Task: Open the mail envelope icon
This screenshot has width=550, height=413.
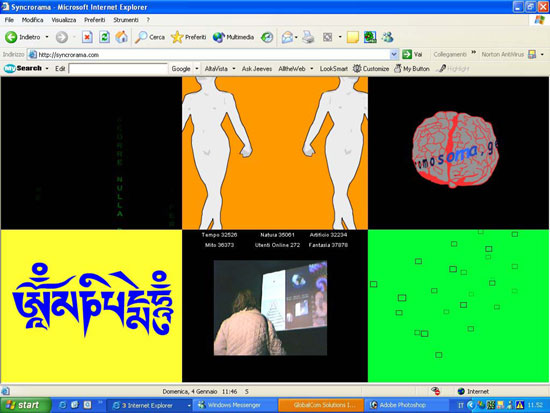Action: tap(287, 37)
